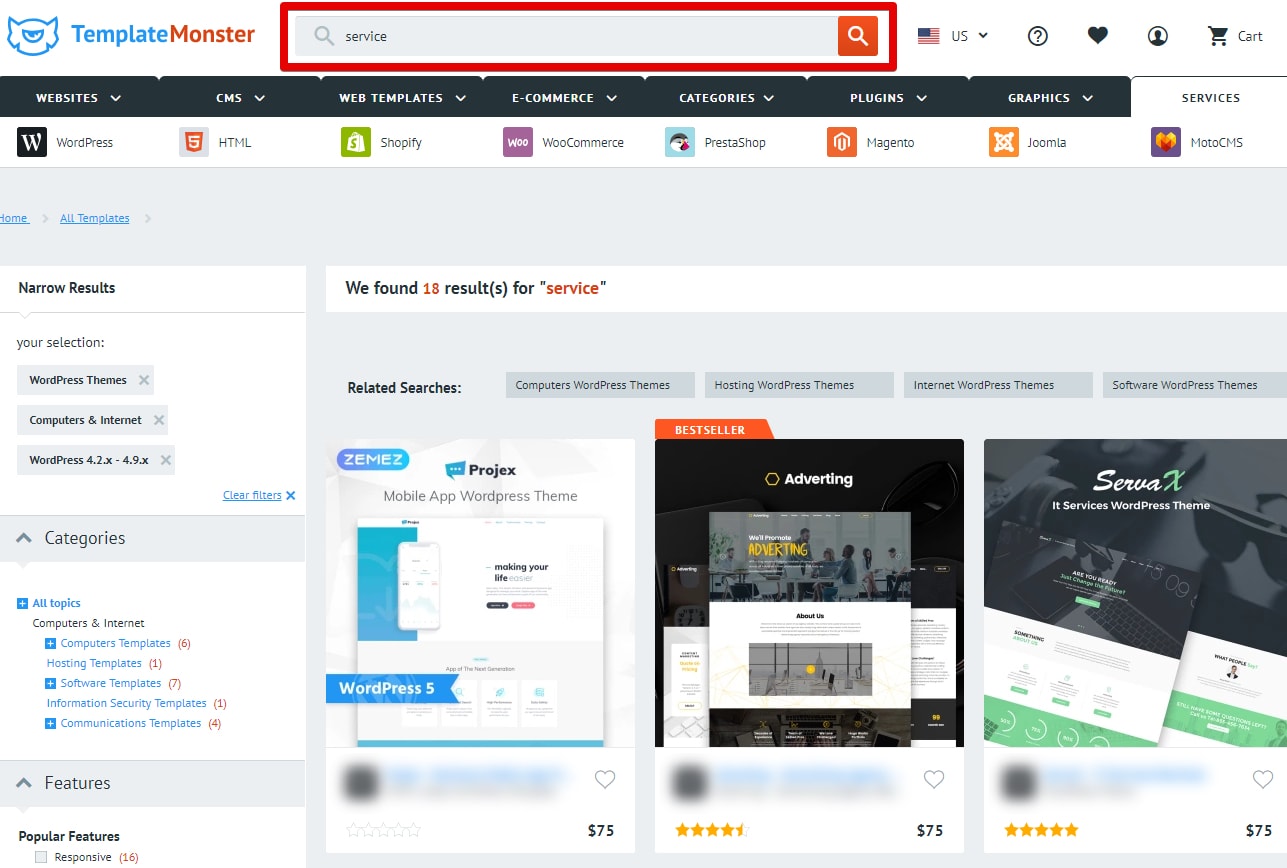This screenshot has width=1287, height=868.
Task: Click the star rating of Adverting theme
Action: (712, 830)
